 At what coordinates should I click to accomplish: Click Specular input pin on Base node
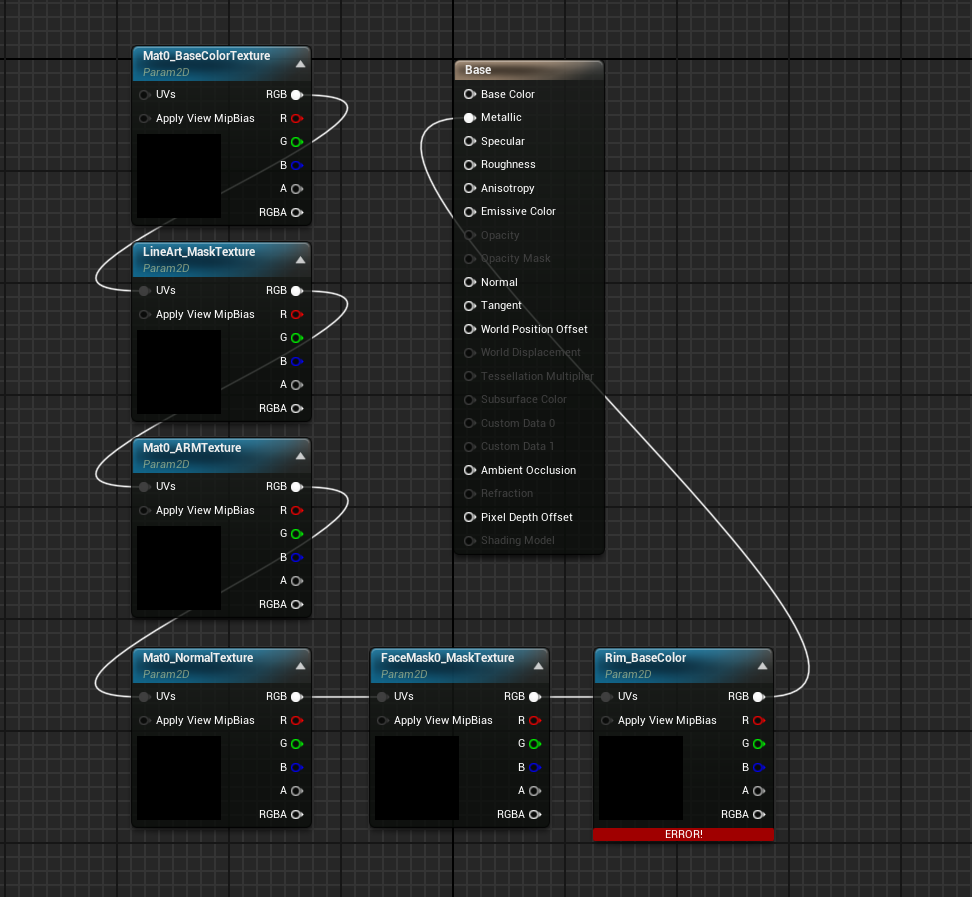(x=470, y=141)
